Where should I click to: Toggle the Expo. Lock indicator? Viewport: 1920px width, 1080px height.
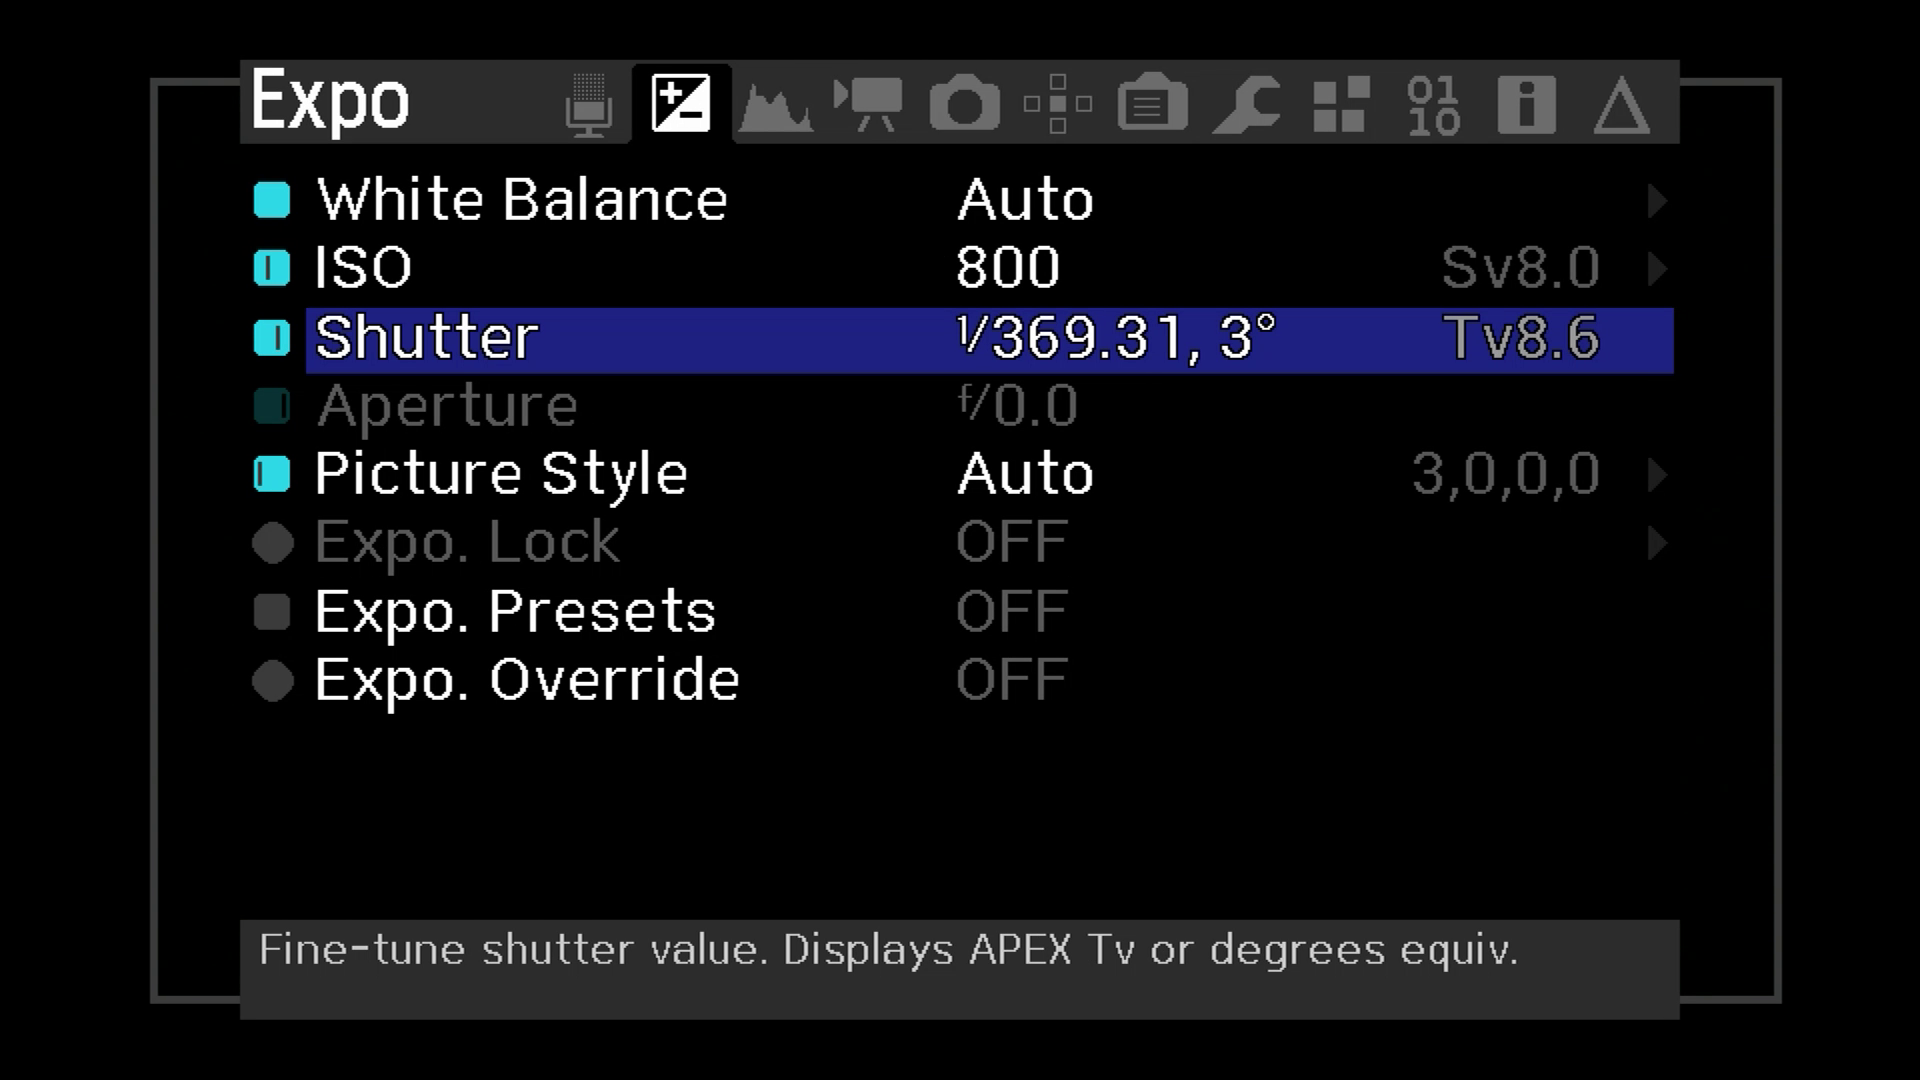[x=272, y=543]
